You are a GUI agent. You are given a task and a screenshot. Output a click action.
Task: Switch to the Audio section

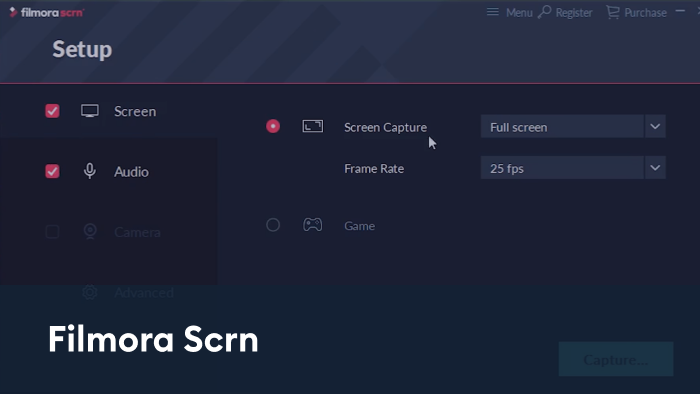point(131,172)
